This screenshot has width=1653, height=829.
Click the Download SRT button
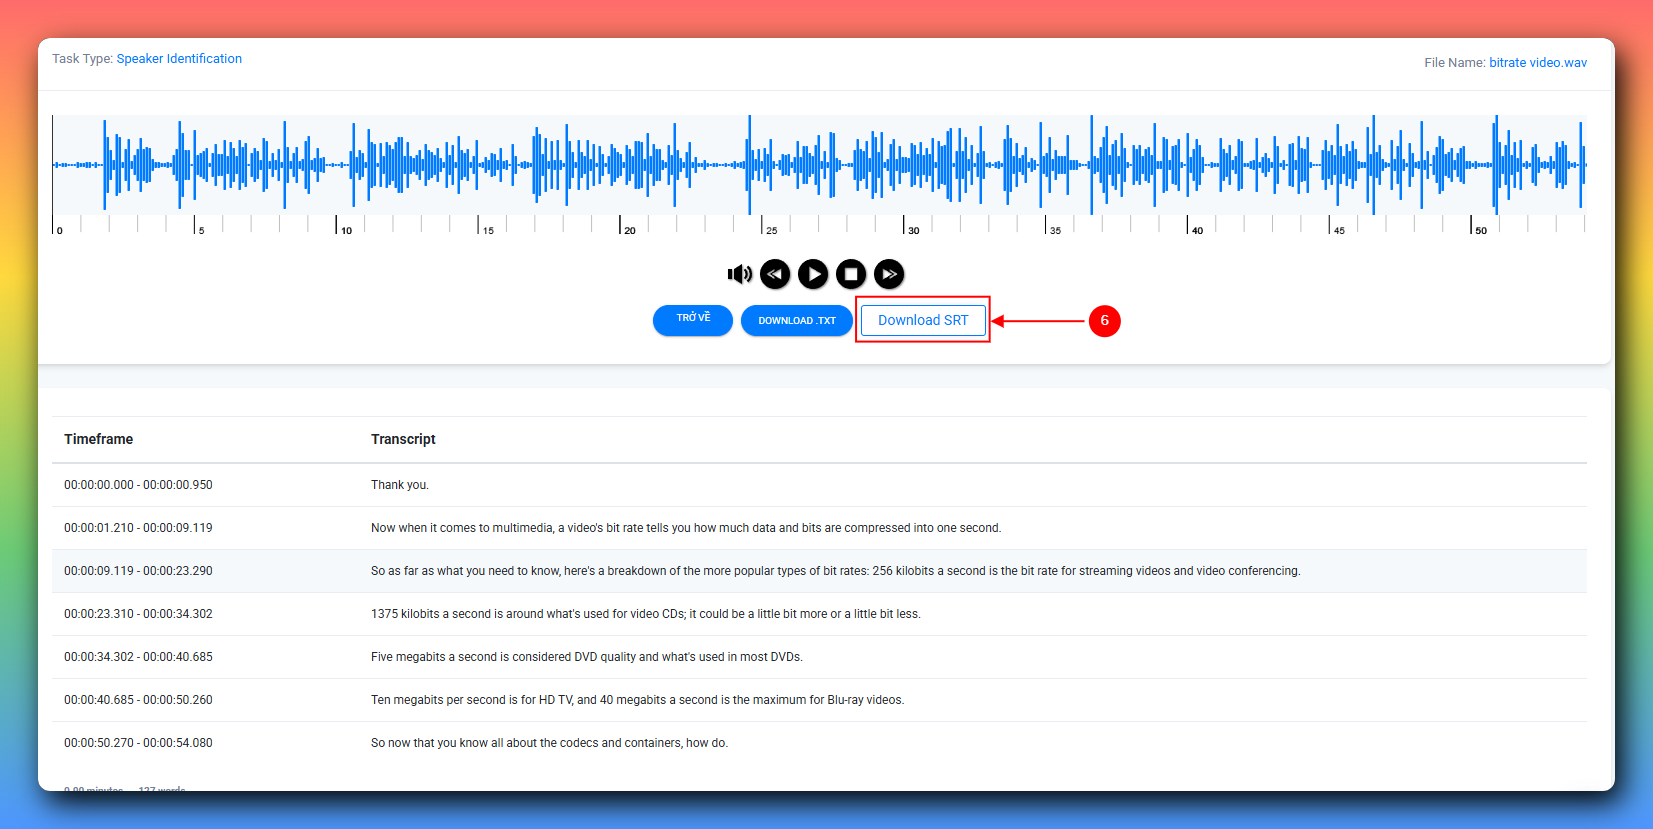pos(923,320)
